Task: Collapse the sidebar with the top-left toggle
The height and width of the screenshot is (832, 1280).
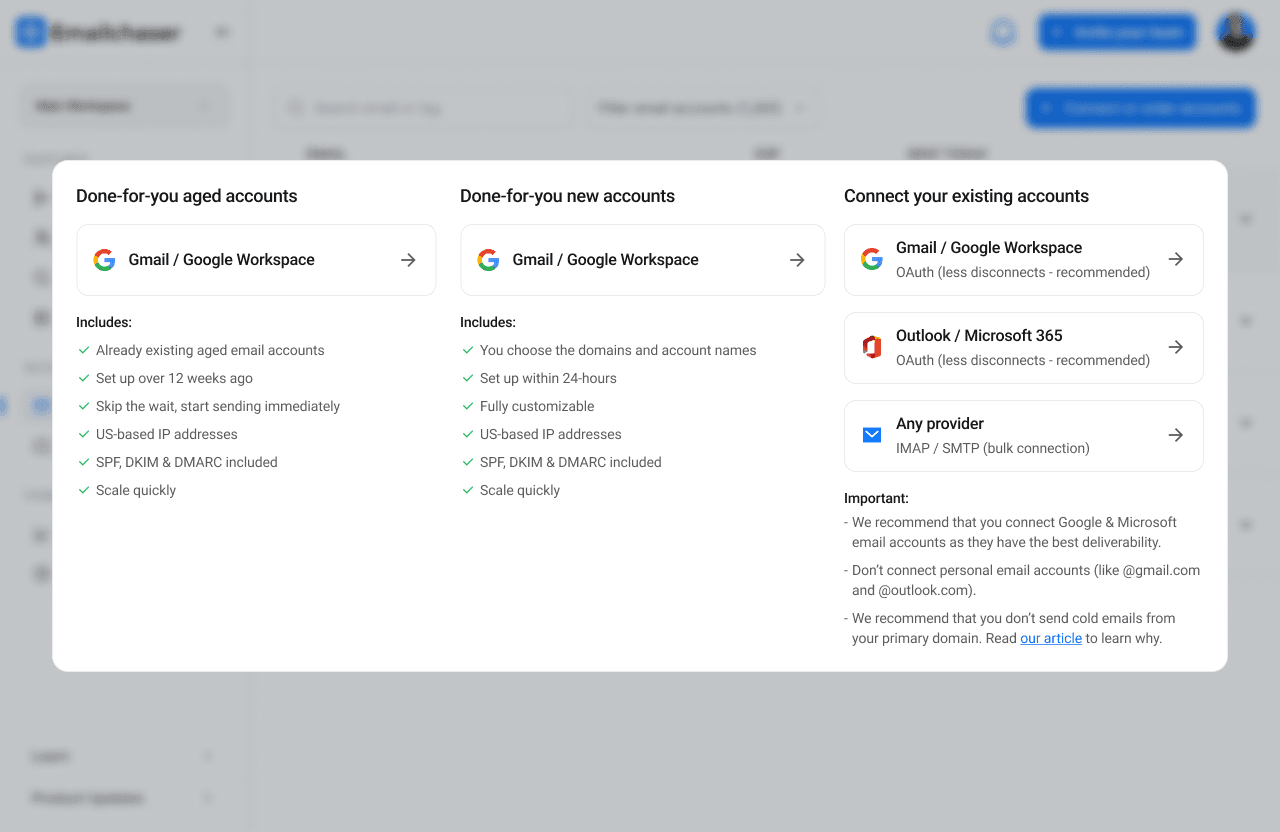Action: [x=221, y=31]
